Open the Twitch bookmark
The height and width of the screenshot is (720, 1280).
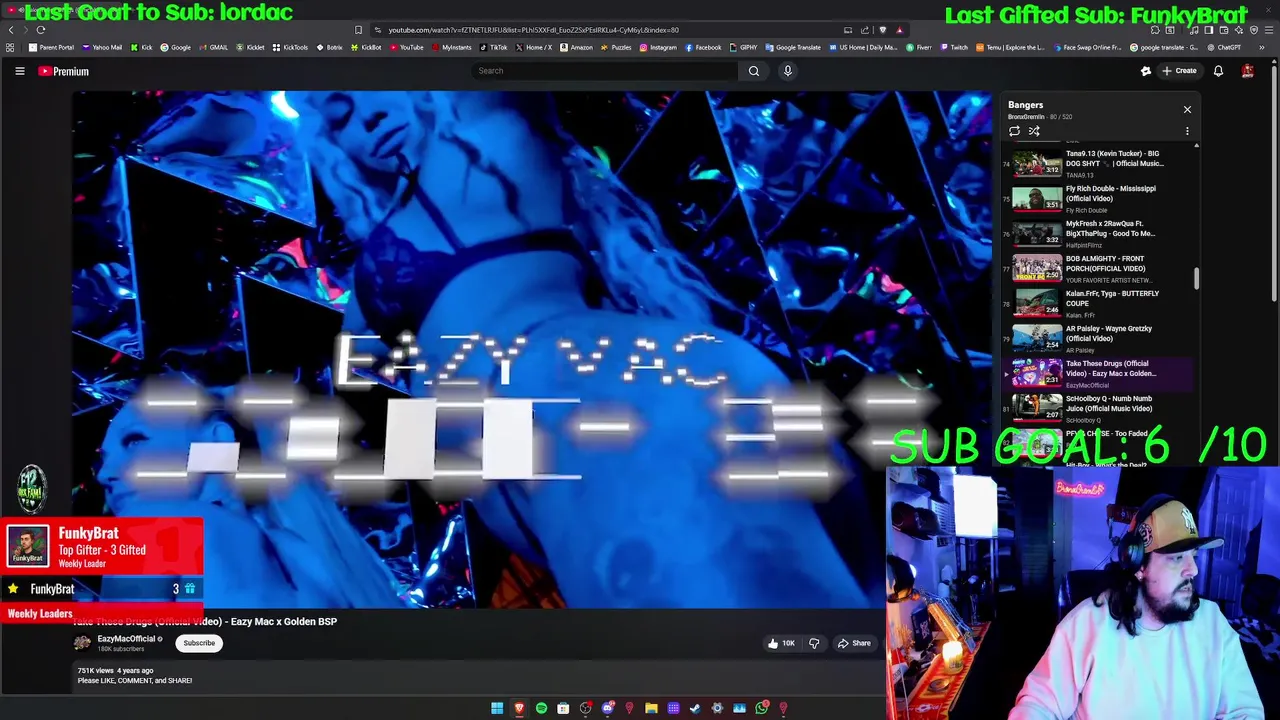coord(954,47)
